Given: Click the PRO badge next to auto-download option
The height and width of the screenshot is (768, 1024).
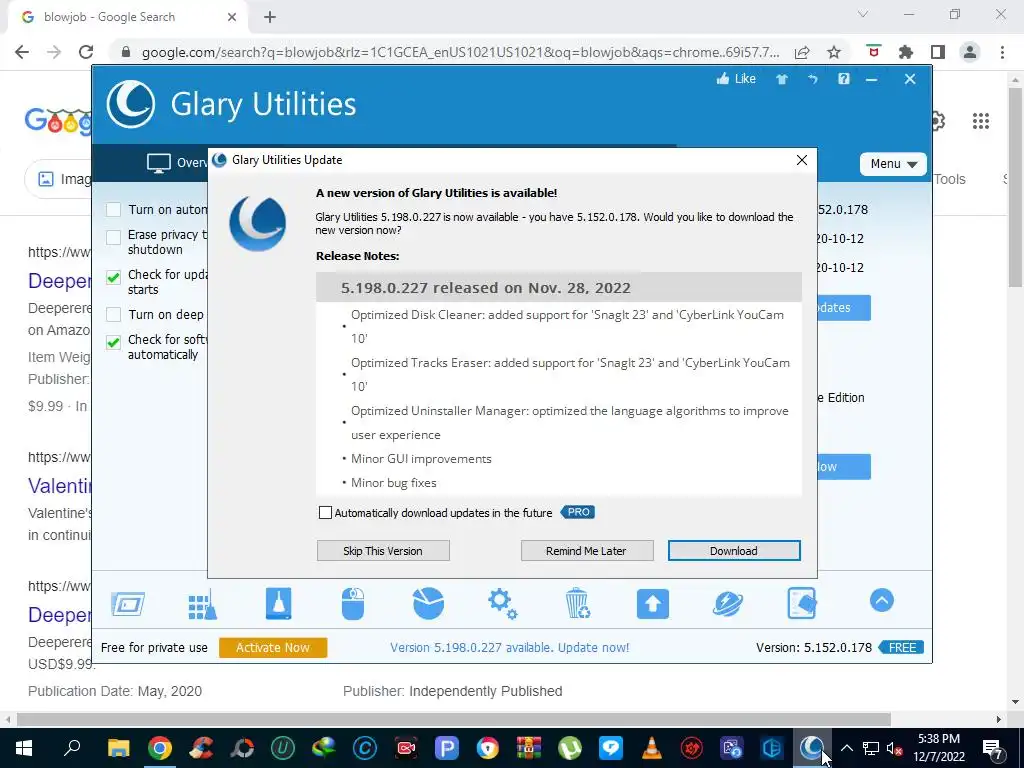Looking at the screenshot, I should 578,512.
